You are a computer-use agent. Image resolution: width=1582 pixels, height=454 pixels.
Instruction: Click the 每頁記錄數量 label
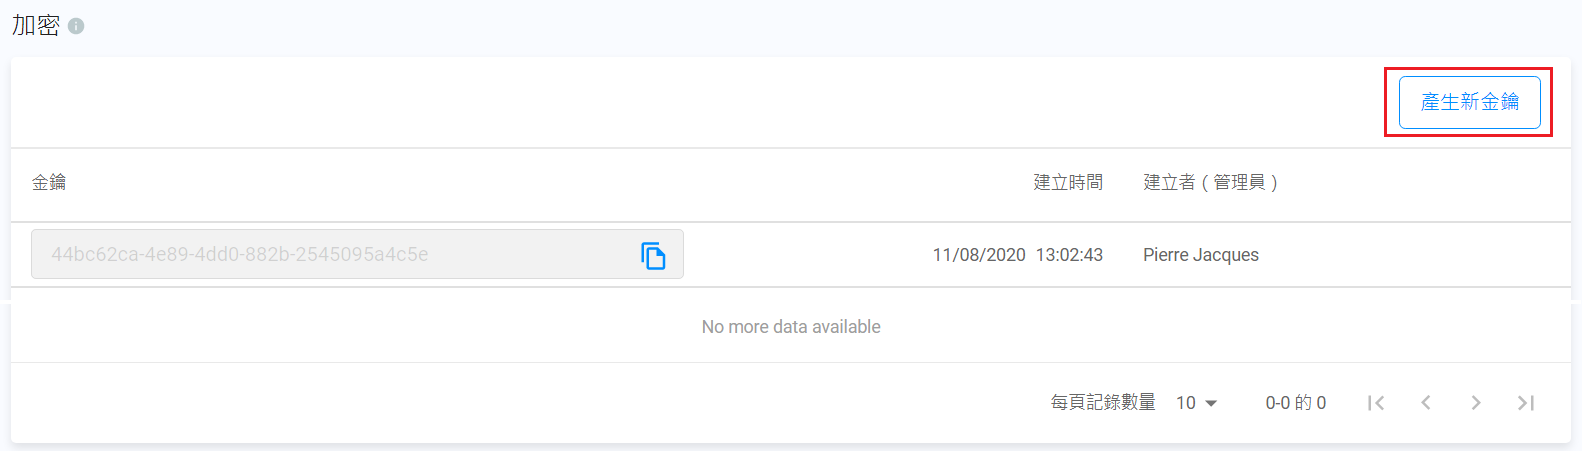pos(1103,403)
